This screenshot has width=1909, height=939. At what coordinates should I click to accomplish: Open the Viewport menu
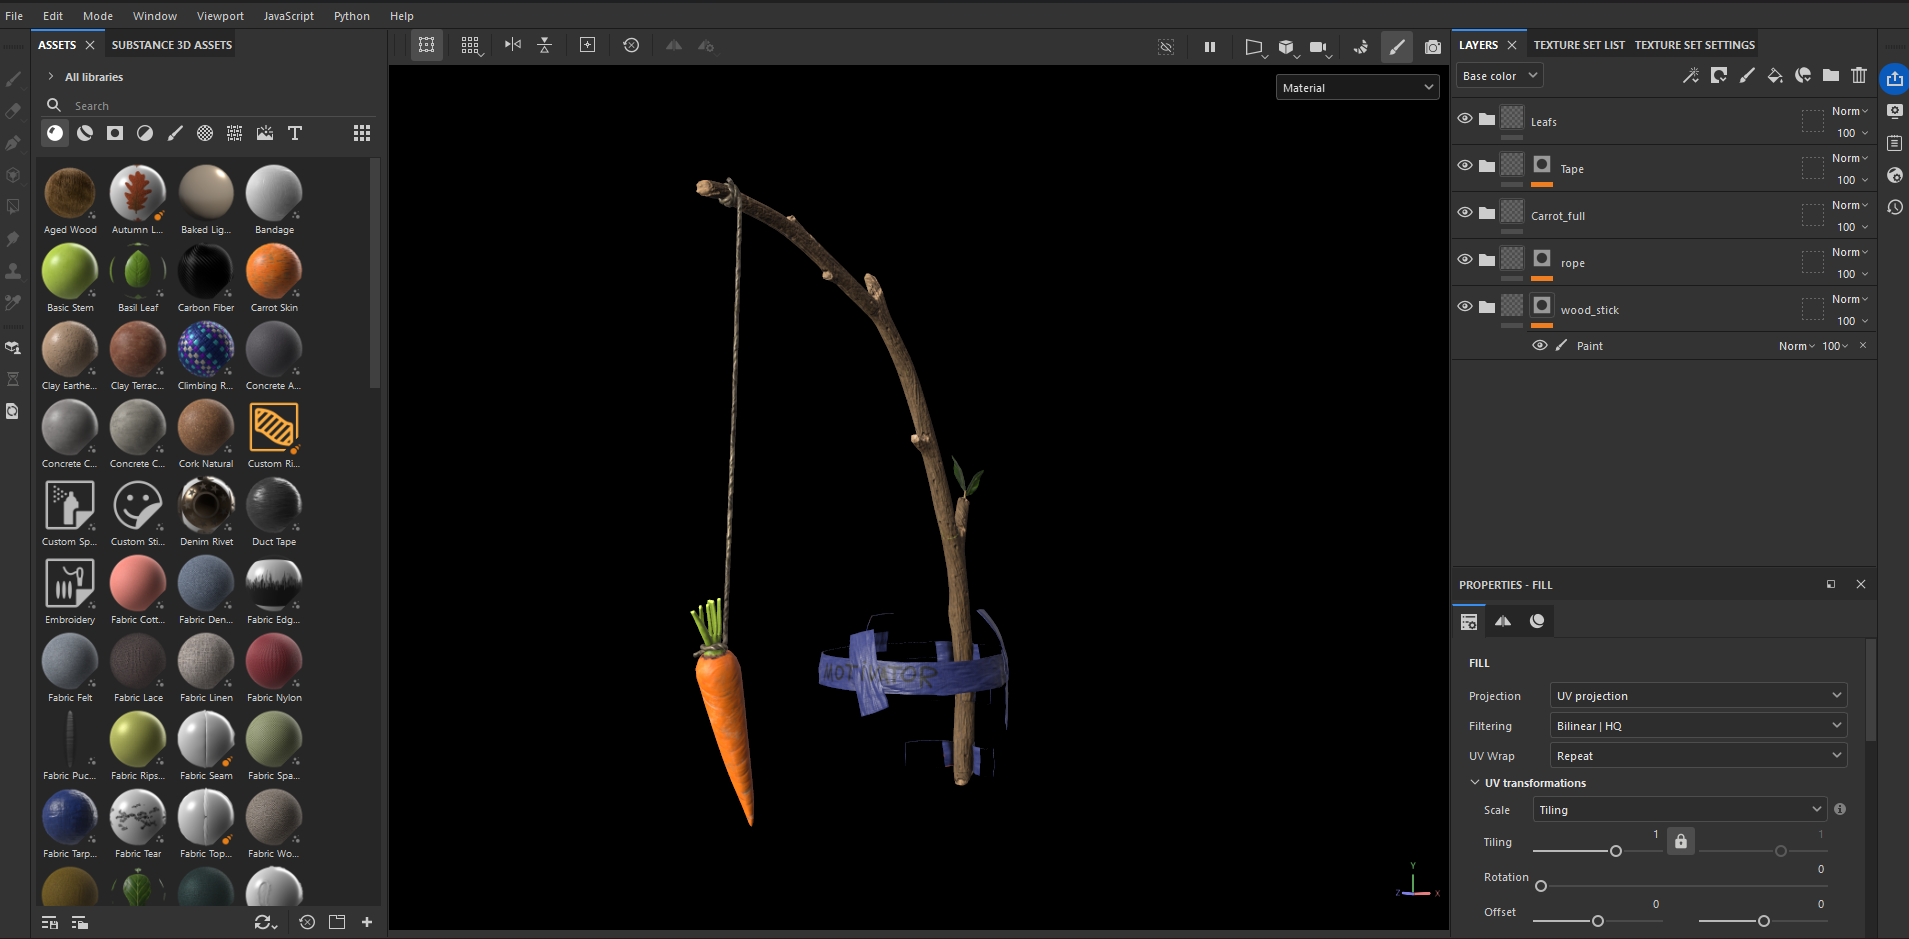[220, 16]
